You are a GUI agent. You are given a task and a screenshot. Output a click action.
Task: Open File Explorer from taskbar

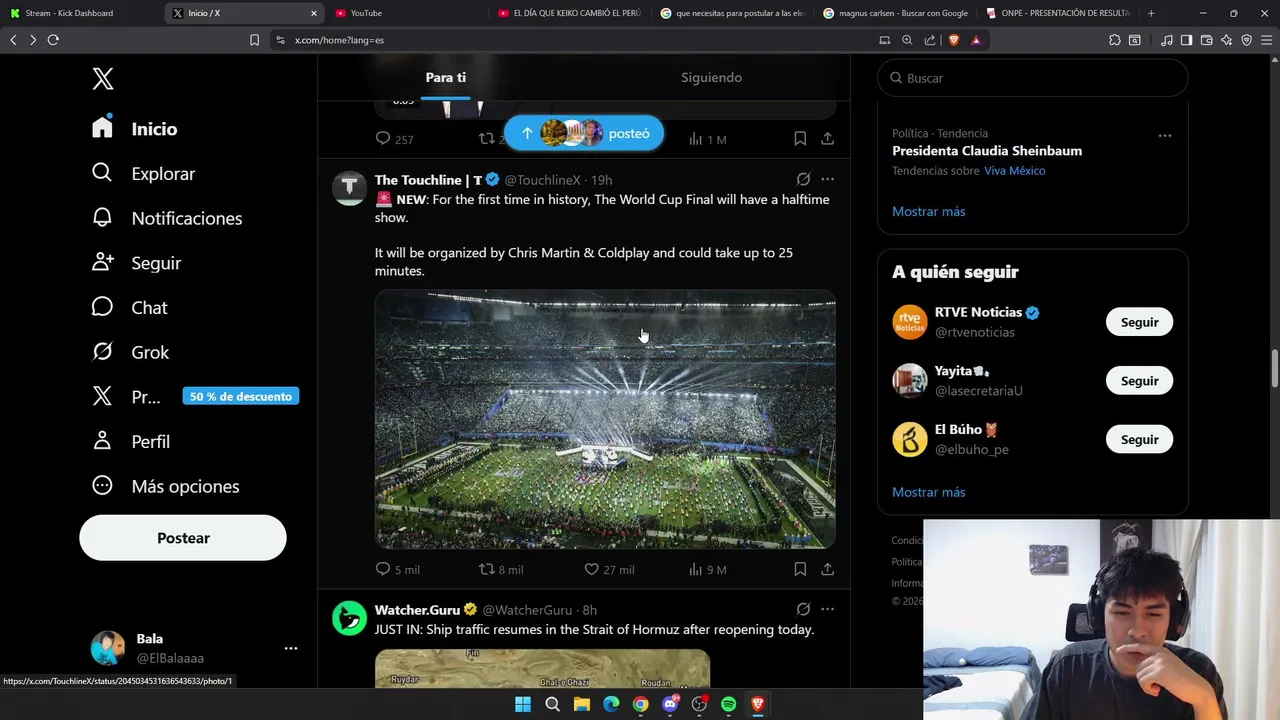coord(581,704)
